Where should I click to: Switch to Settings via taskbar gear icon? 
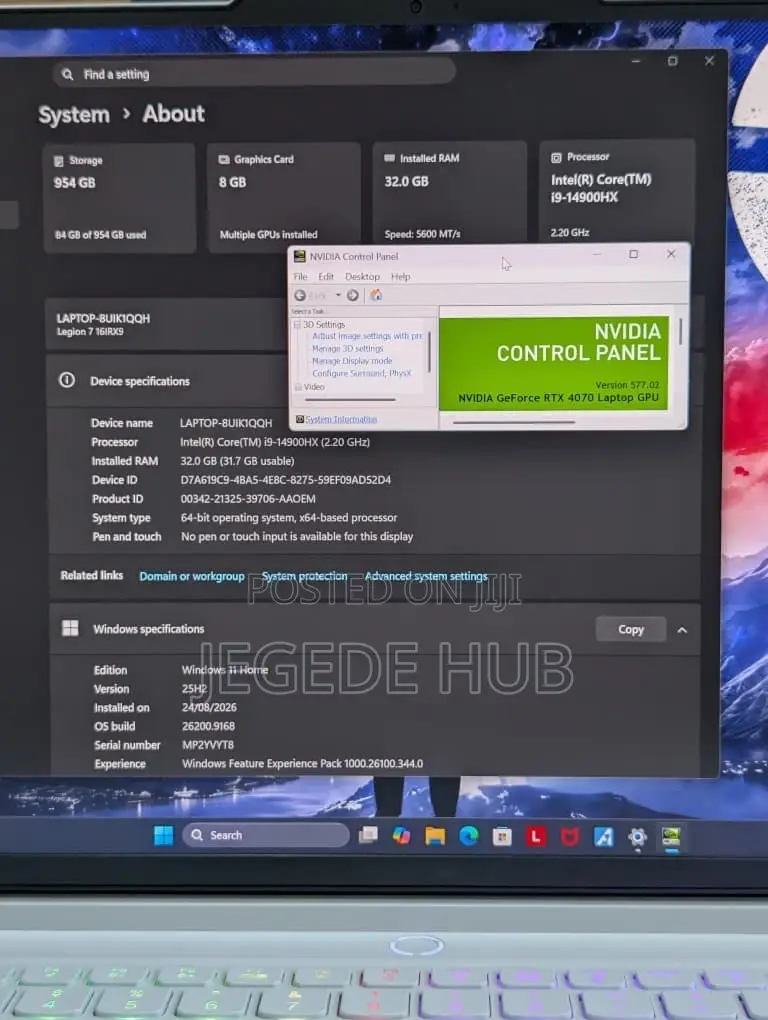tap(637, 837)
